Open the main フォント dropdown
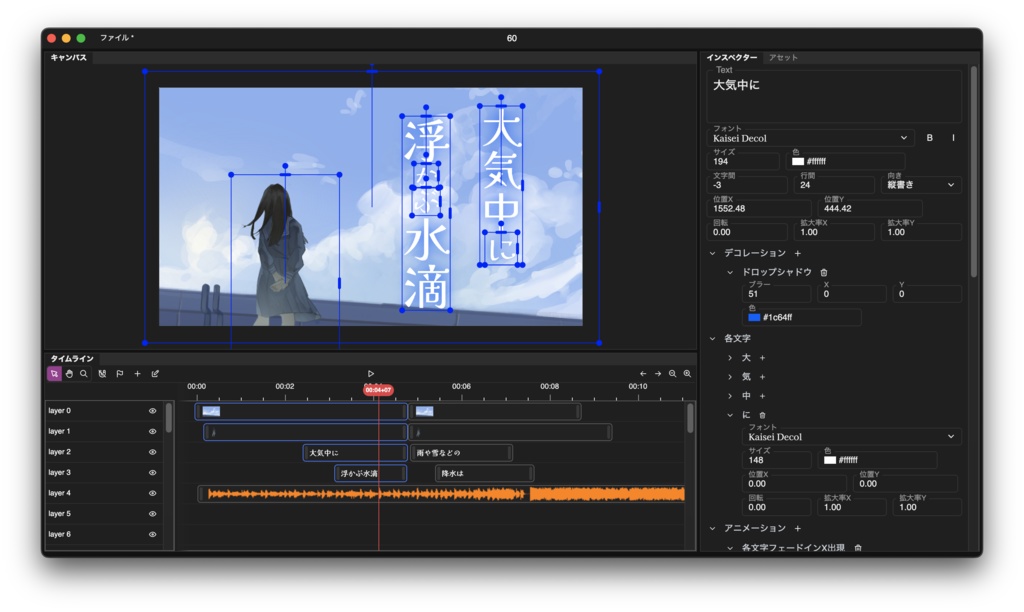Image resolution: width=1024 pixels, height=612 pixels. [x=810, y=138]
